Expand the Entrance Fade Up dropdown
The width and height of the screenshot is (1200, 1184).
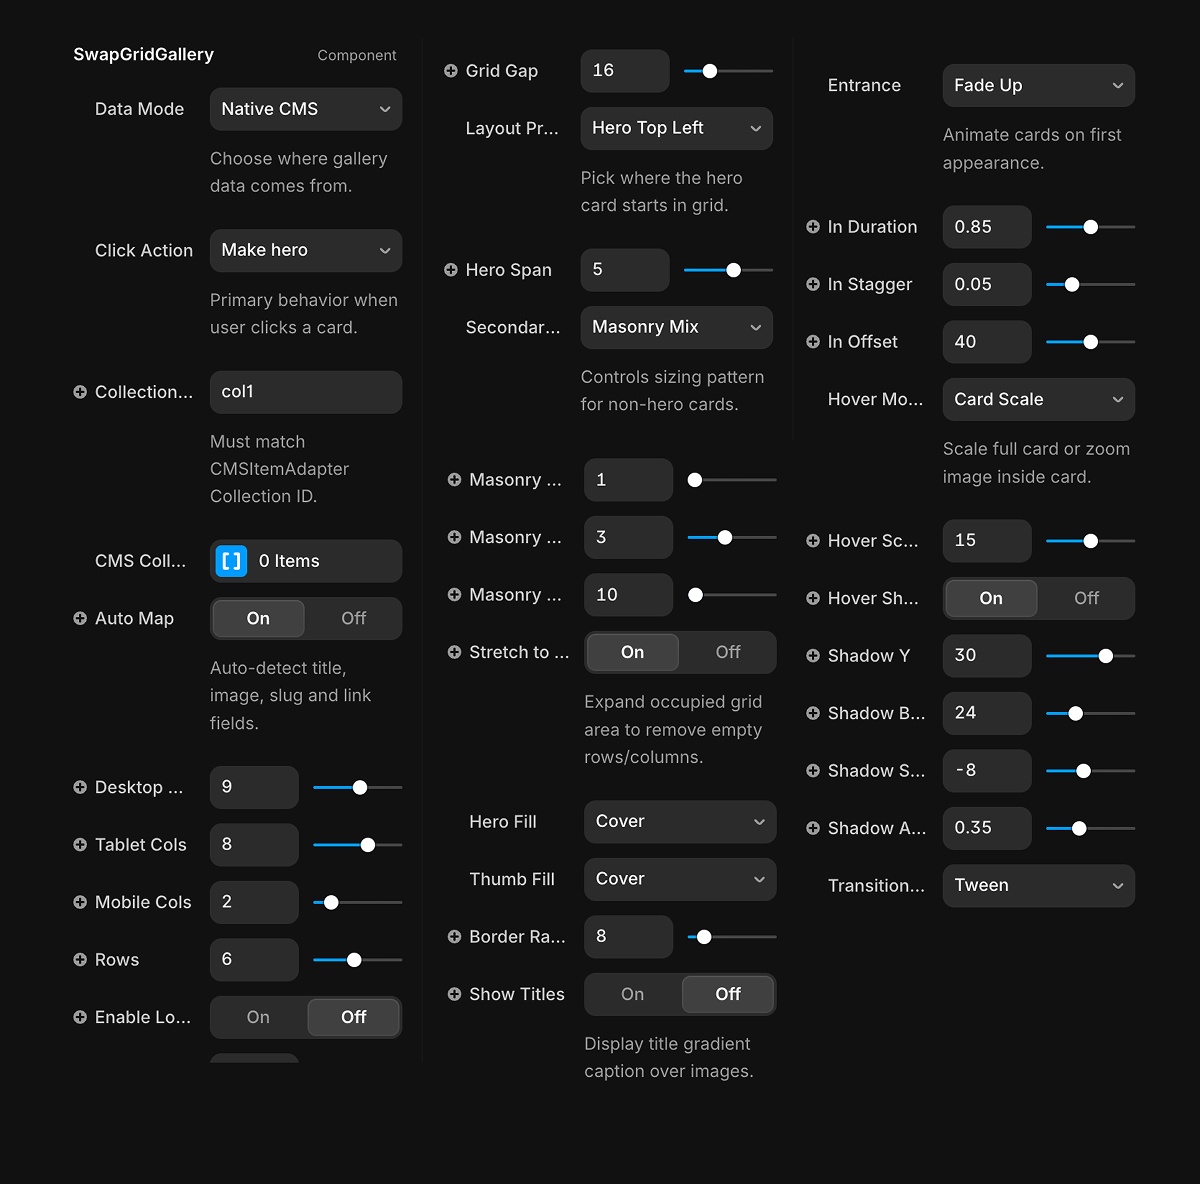tap(1039, 86)
